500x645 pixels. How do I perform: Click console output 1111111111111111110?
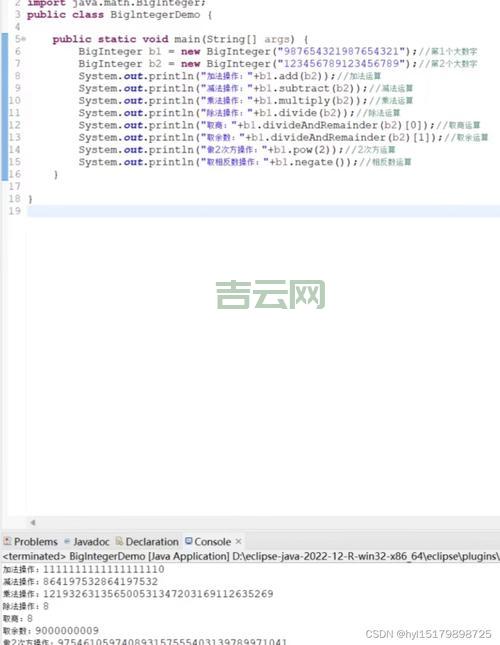(x=104, y=569)
